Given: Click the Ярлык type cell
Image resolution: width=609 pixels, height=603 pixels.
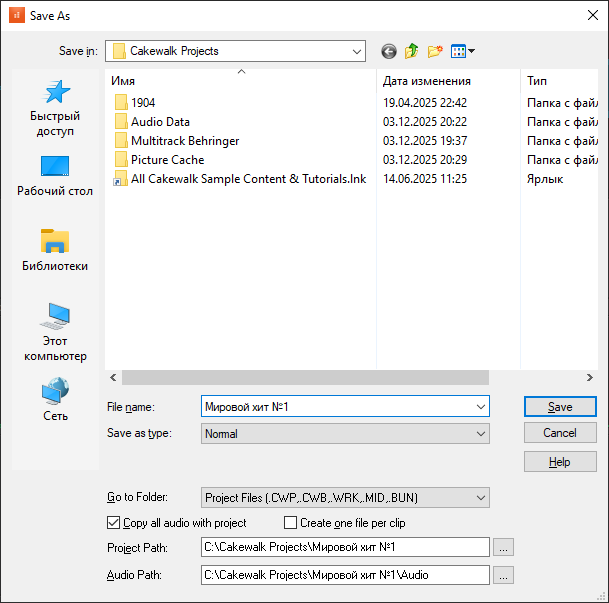Looking at the screenshot, I should (545, 179).
